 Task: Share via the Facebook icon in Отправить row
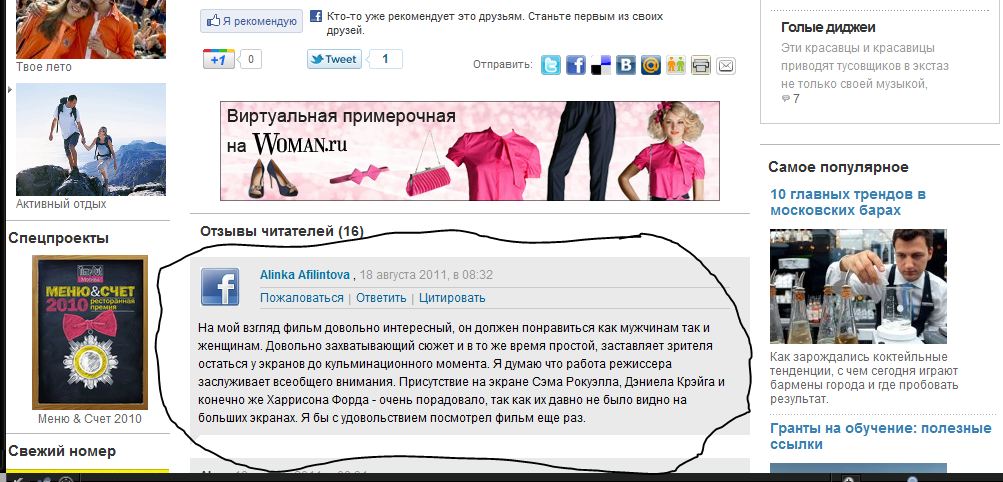[576, 65]
